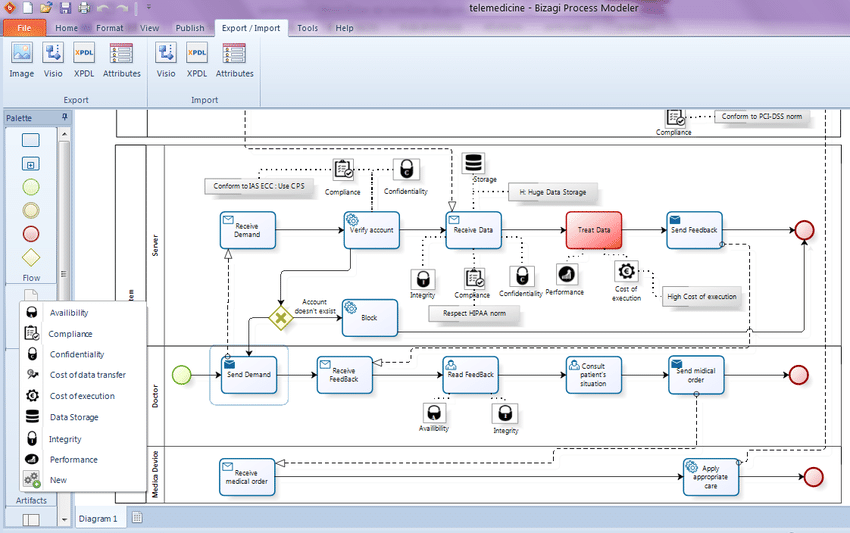The height and width of the screenshot is (533, 850).
Task: Select Storage database icon above Receive Data
Action: 473,163
